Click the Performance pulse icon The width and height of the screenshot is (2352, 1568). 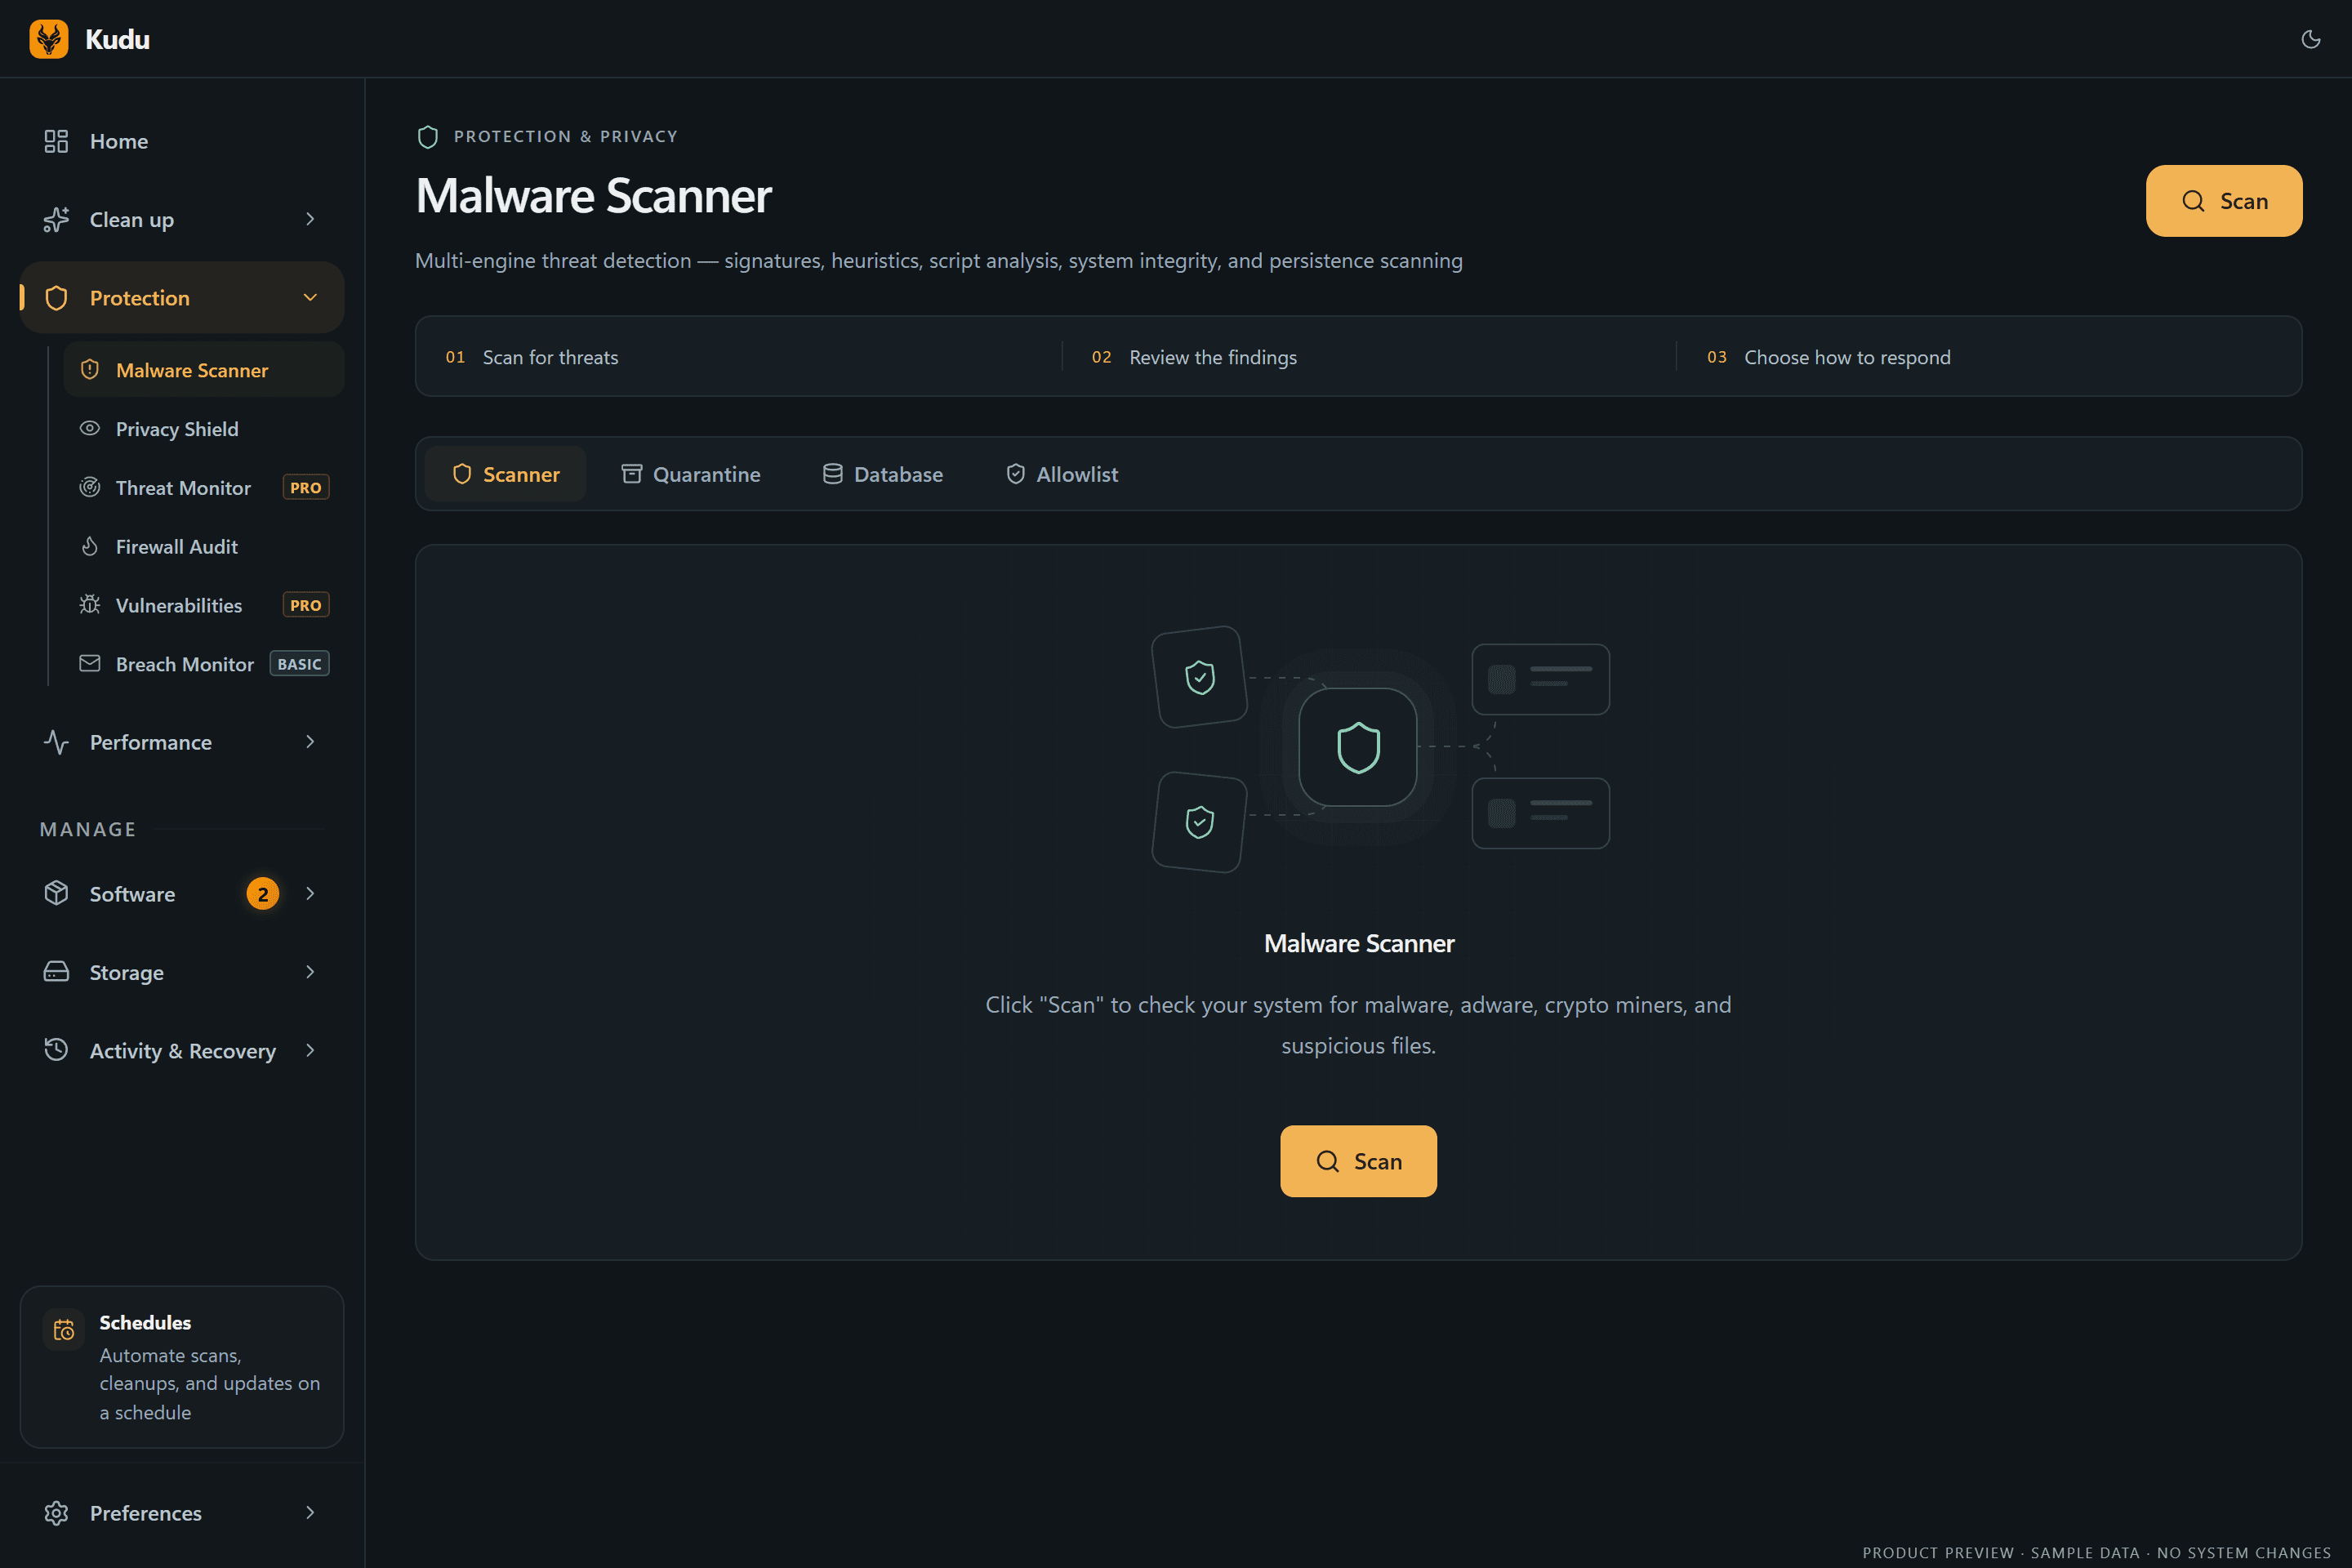(x=56, y=742)
